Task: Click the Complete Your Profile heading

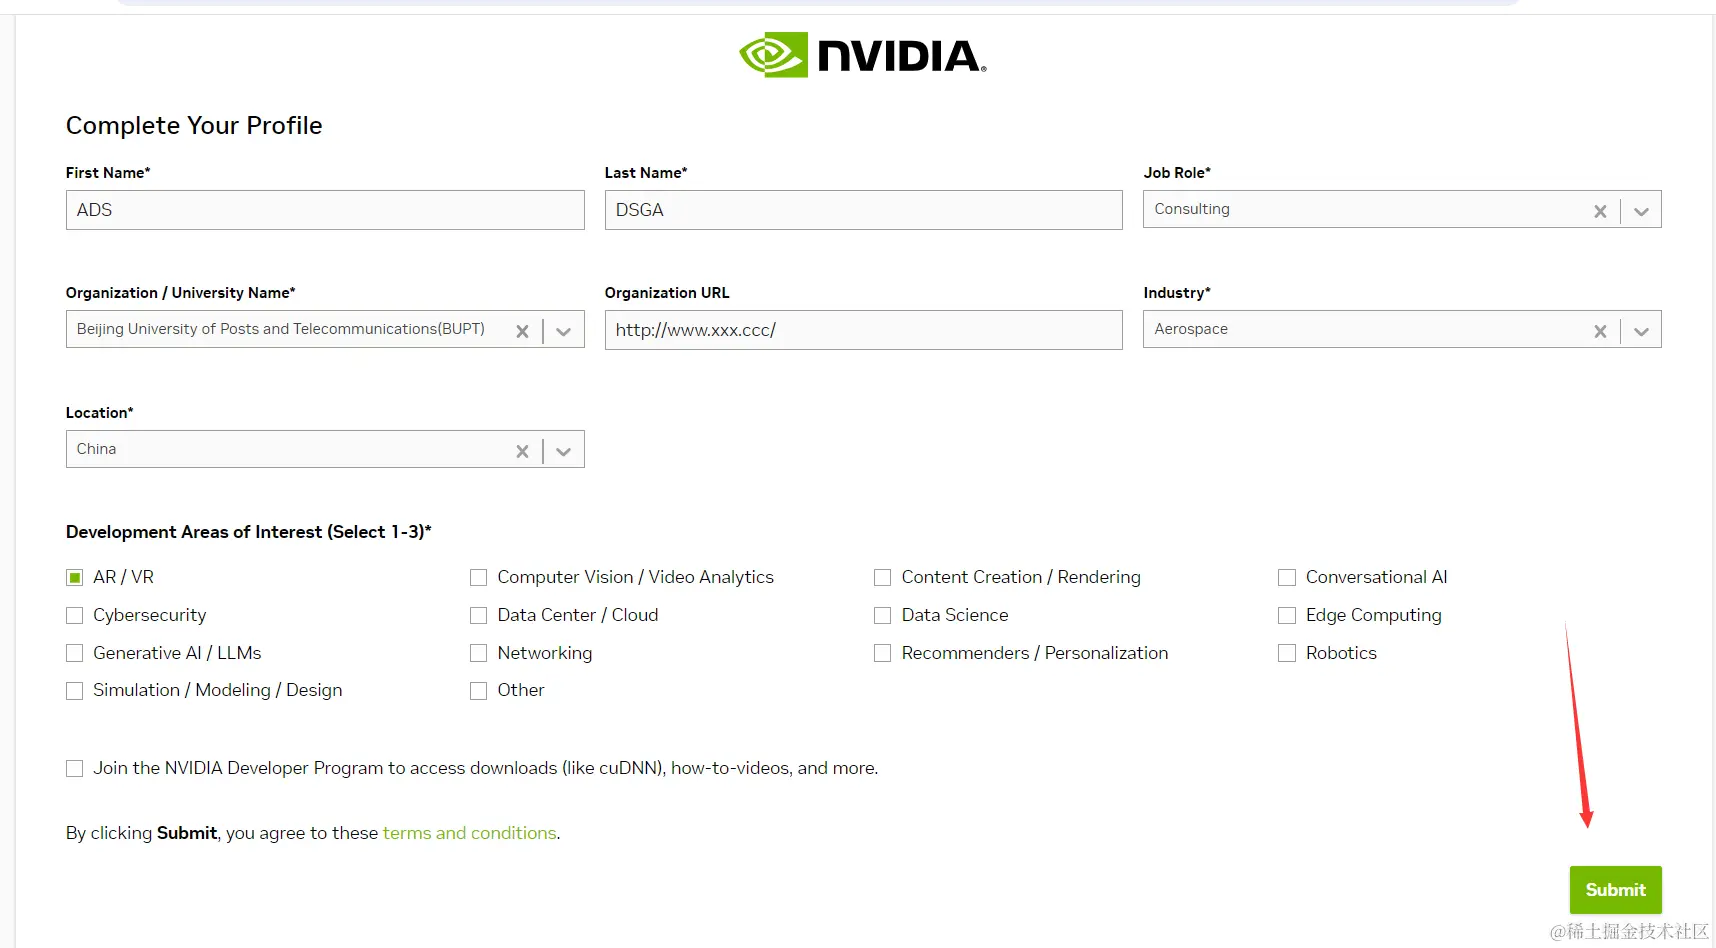Action: pos(194,125)
